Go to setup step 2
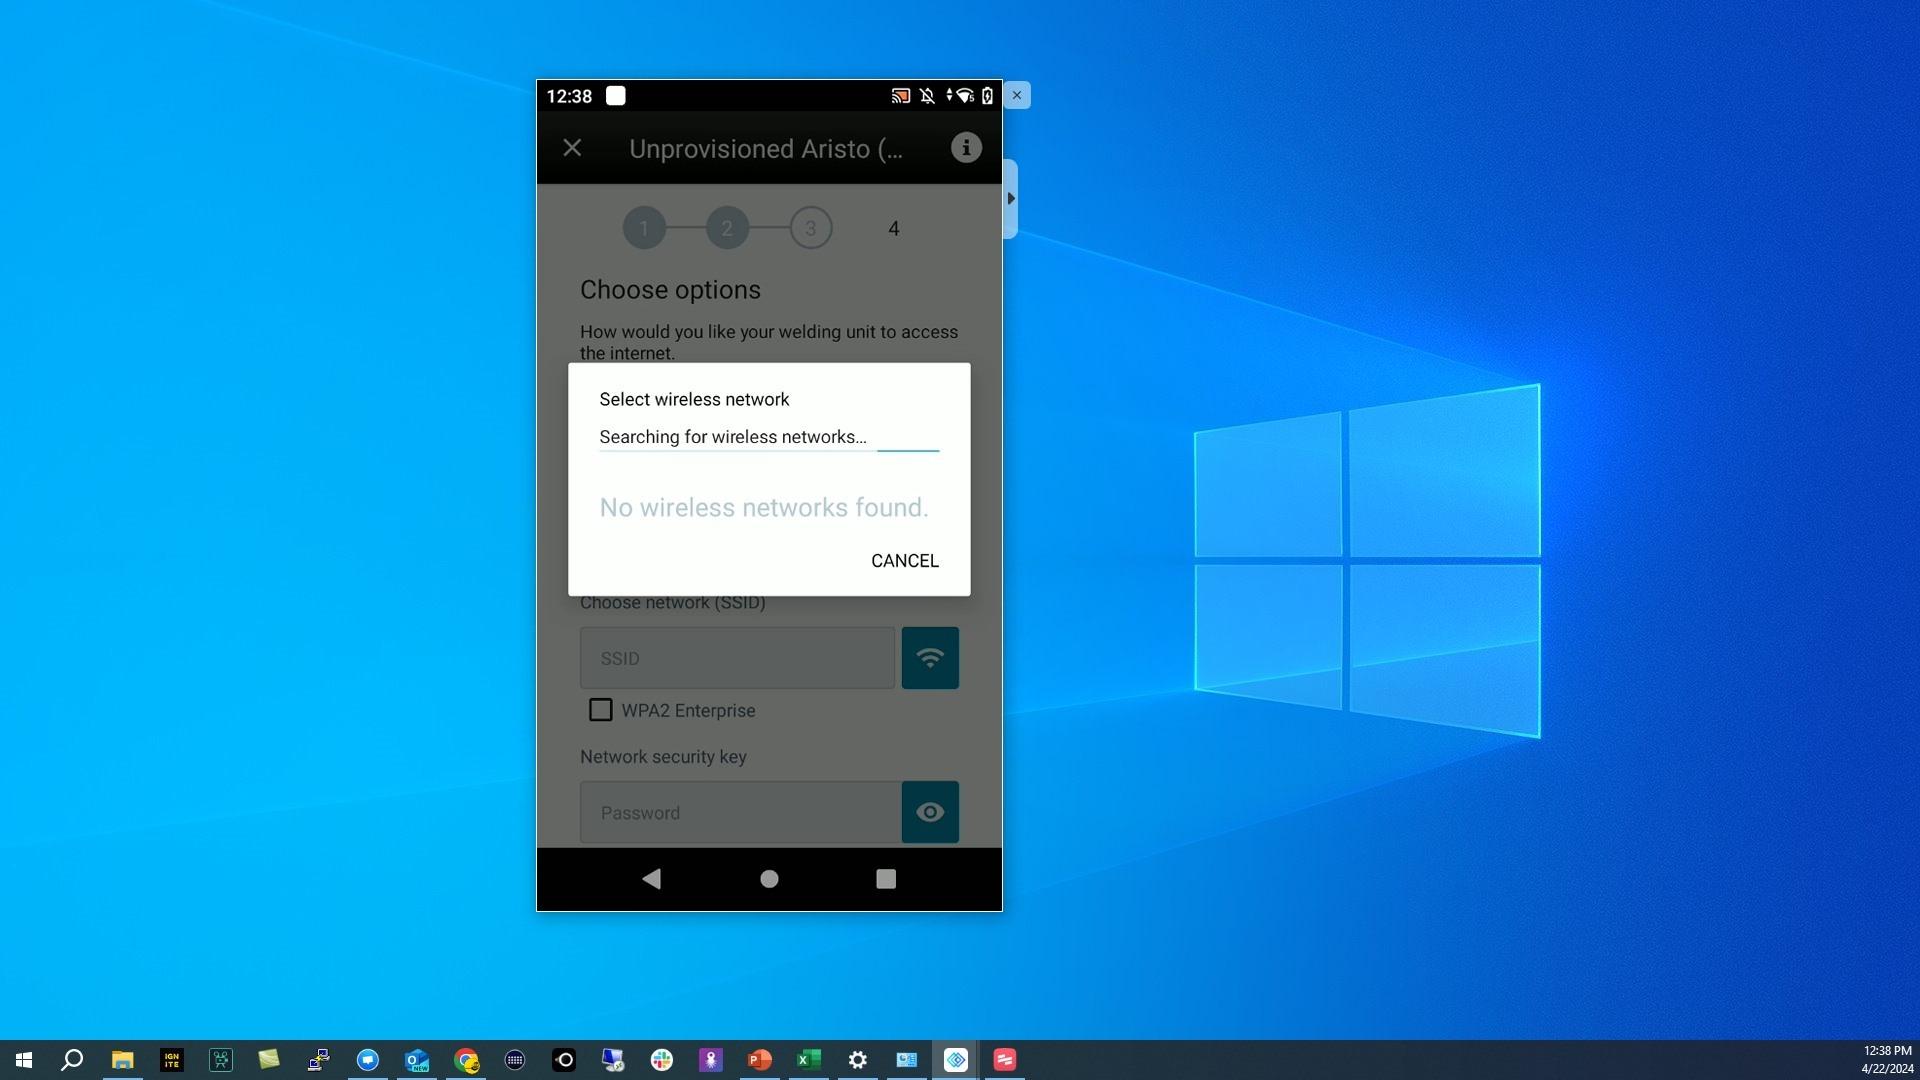 [727, 228]
